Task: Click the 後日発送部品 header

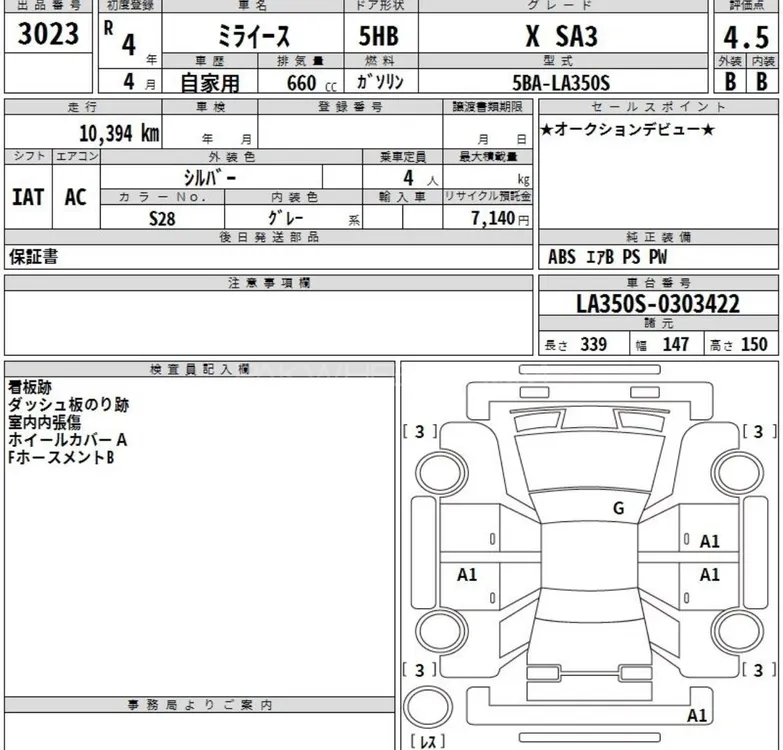Action: coord(269,237)
